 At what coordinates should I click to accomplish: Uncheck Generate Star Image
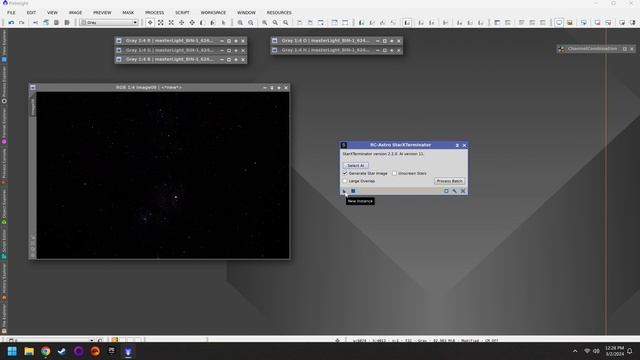(345, 173)
